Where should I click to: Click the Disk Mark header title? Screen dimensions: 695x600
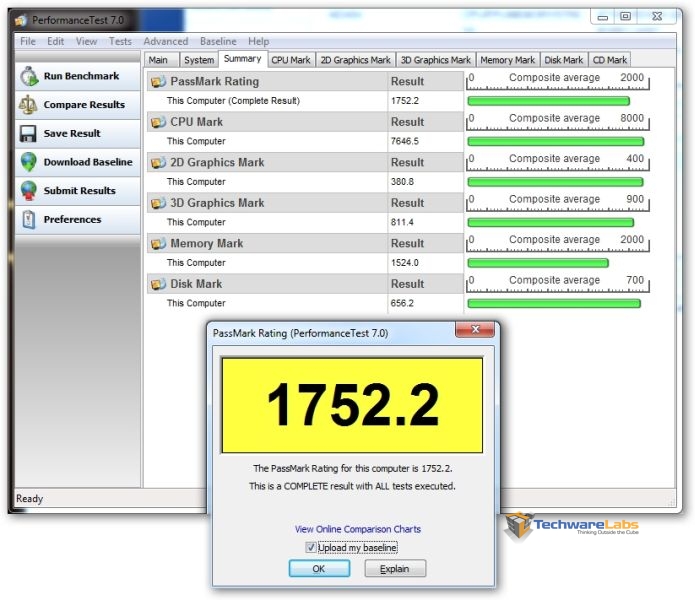click(x=196, y=284)
